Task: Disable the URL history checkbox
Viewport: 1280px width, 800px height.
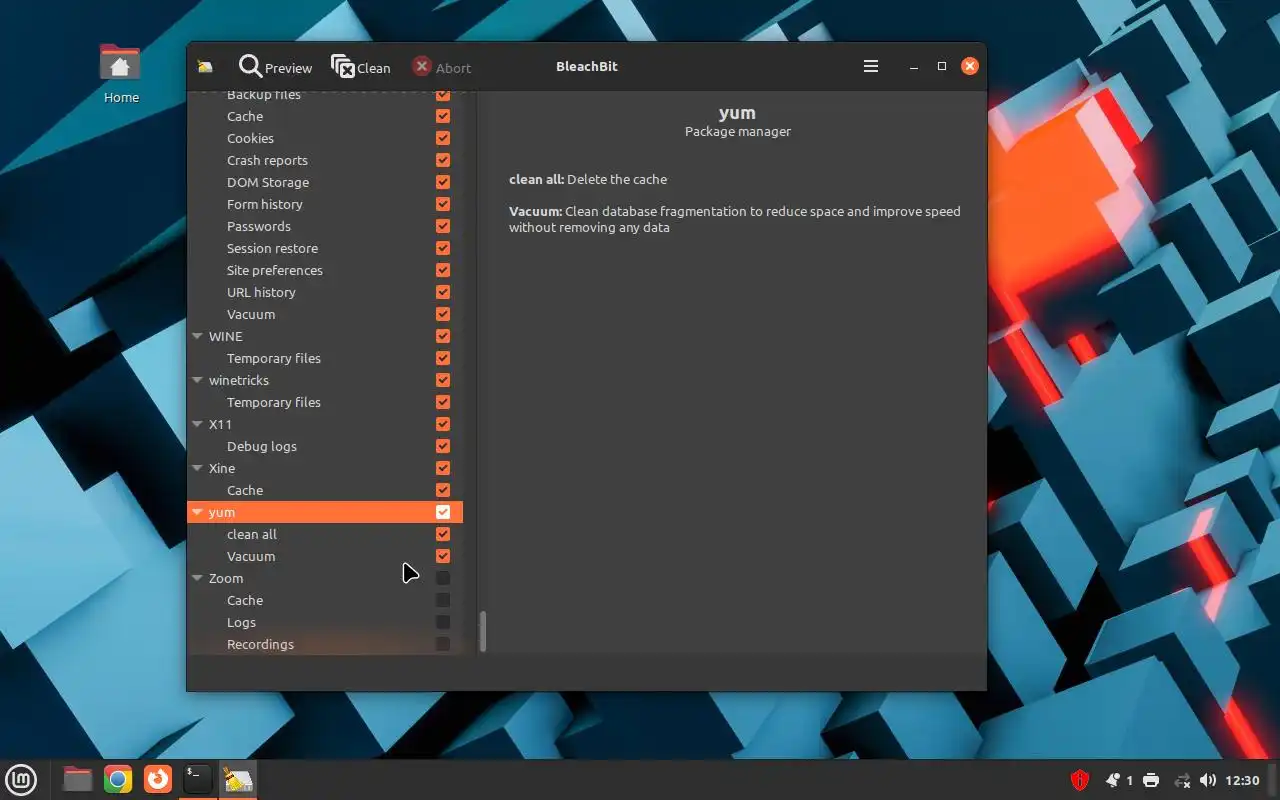Action: 443,292
